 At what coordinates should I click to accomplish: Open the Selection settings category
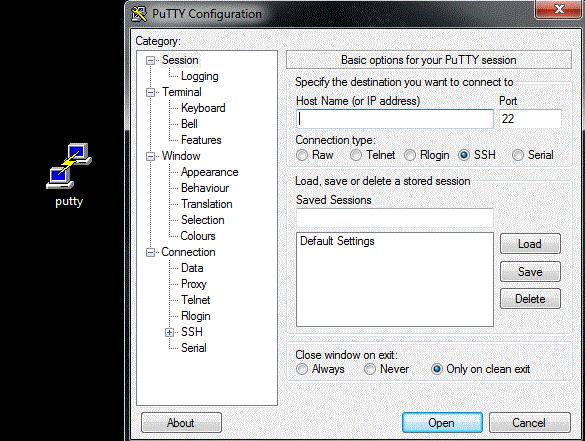point(203,220)
